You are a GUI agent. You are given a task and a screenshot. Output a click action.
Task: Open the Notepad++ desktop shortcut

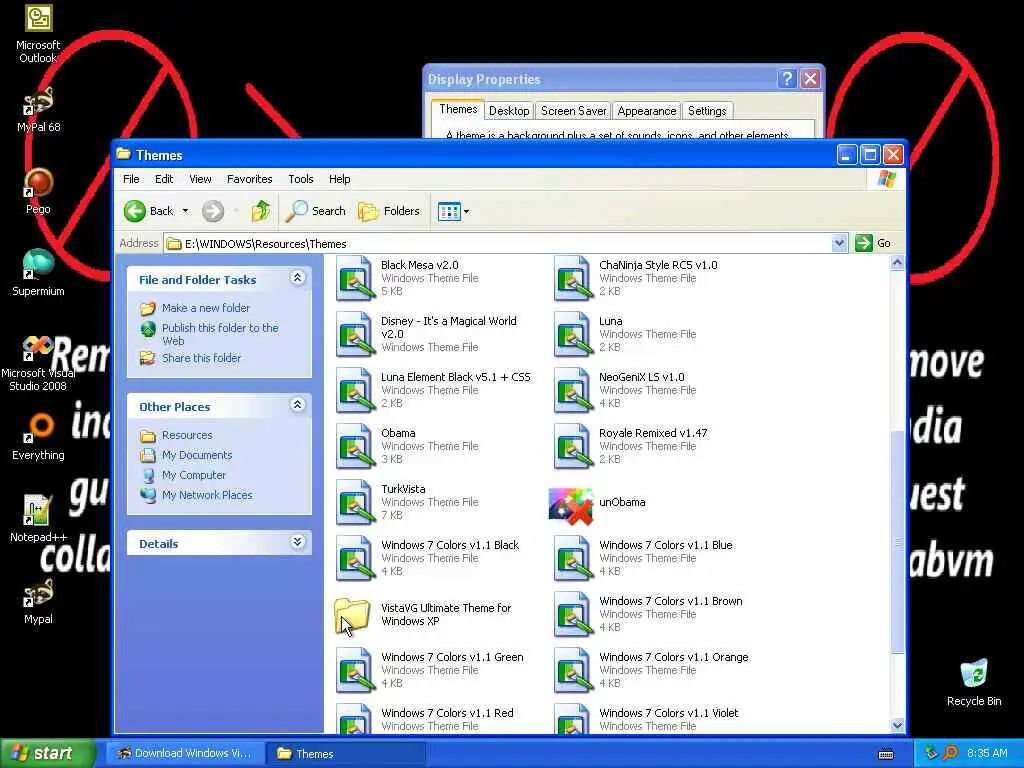[38, 519]
